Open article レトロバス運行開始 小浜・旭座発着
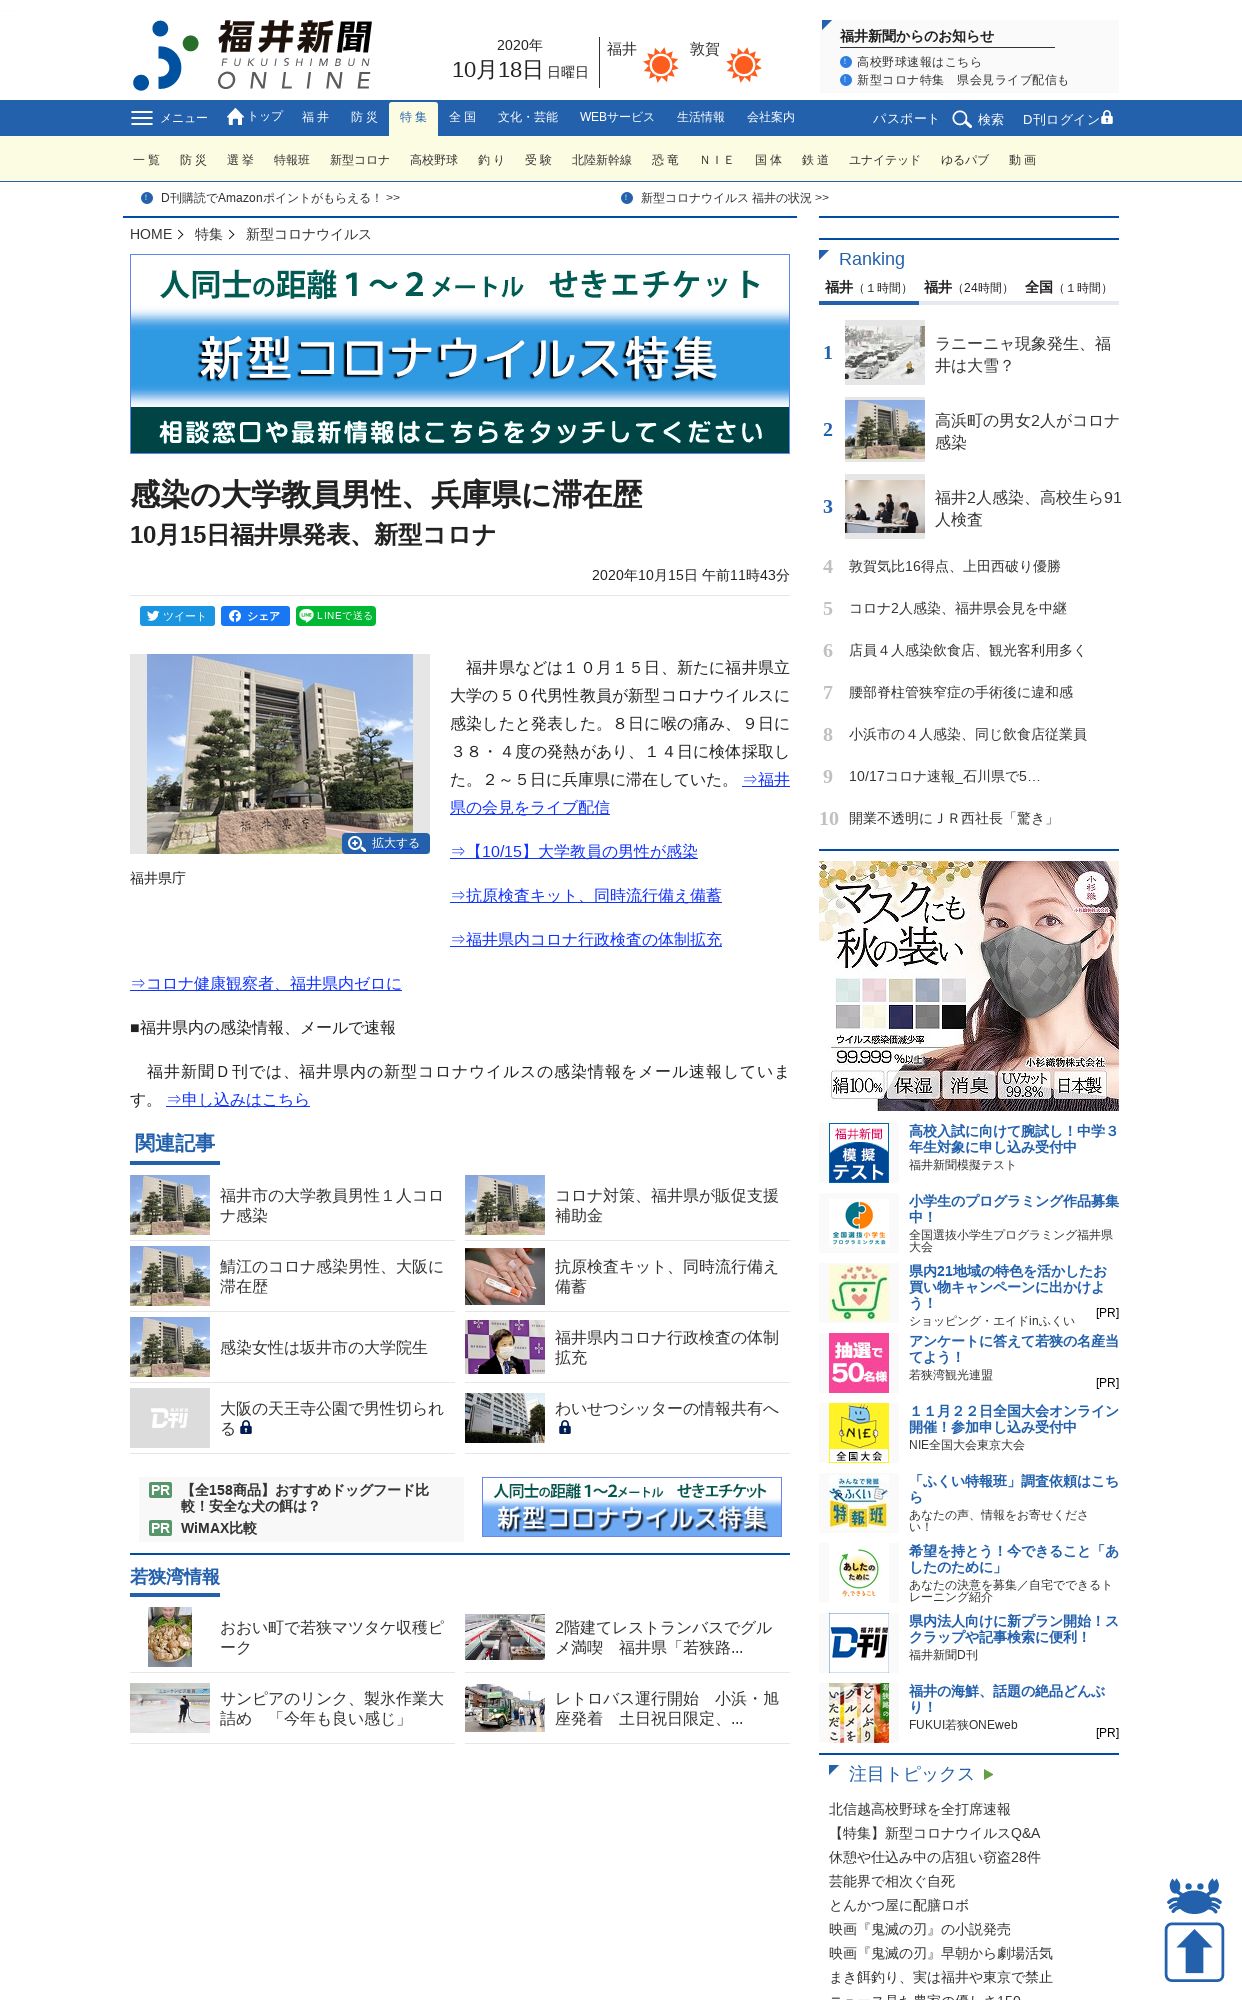 tap(667, 1708)
